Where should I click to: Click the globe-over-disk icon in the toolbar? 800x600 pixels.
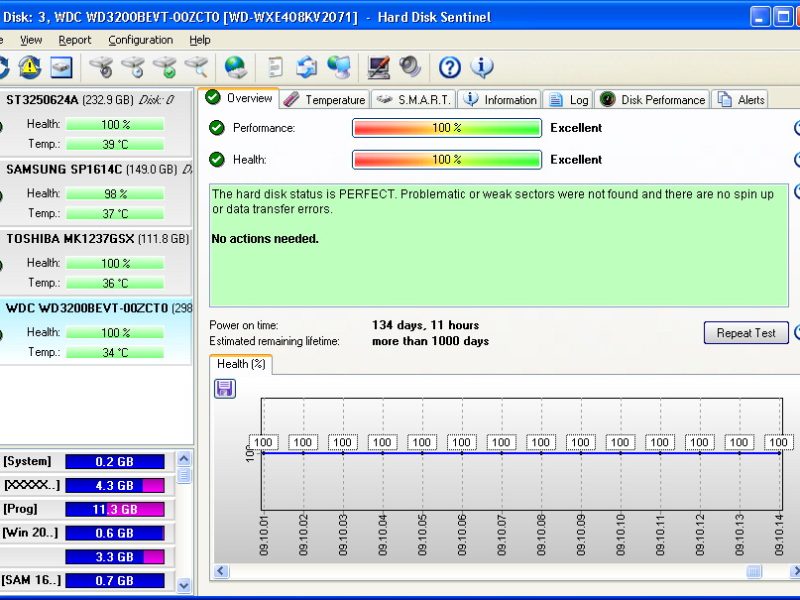pos(236,67)
